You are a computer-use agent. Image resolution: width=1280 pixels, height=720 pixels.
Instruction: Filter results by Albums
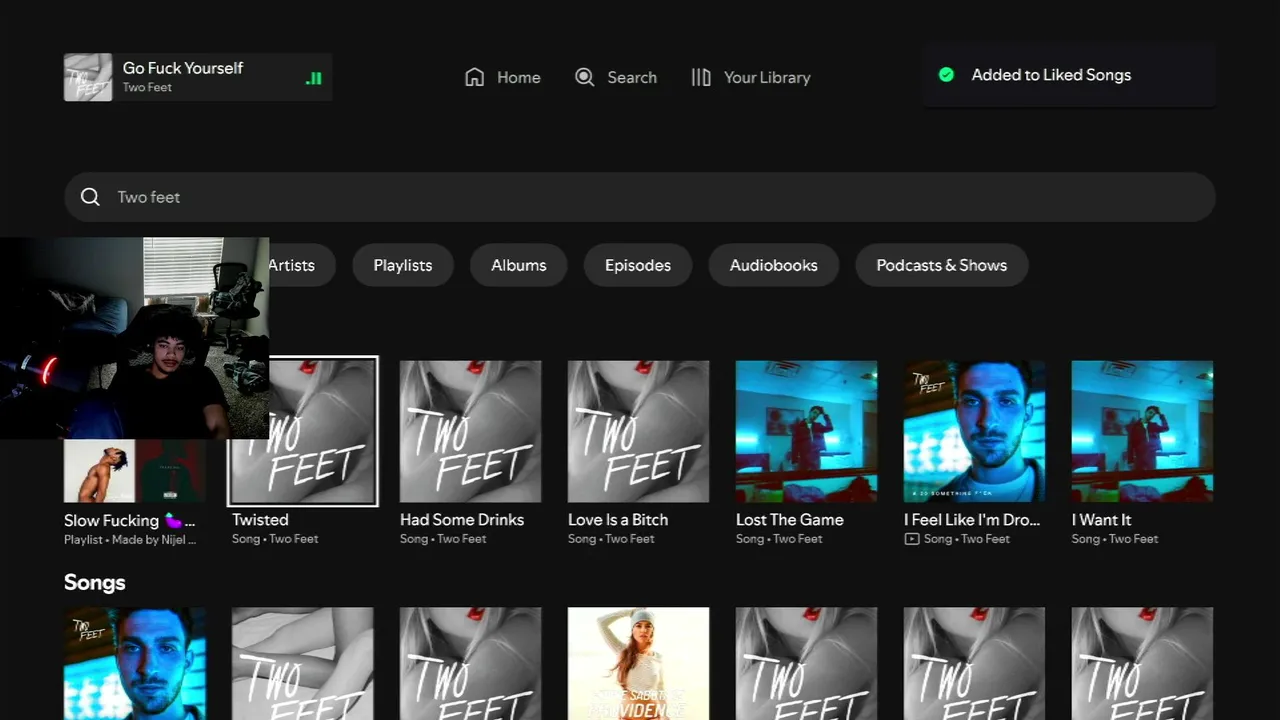pyautogui.click(x=519, y=265)
